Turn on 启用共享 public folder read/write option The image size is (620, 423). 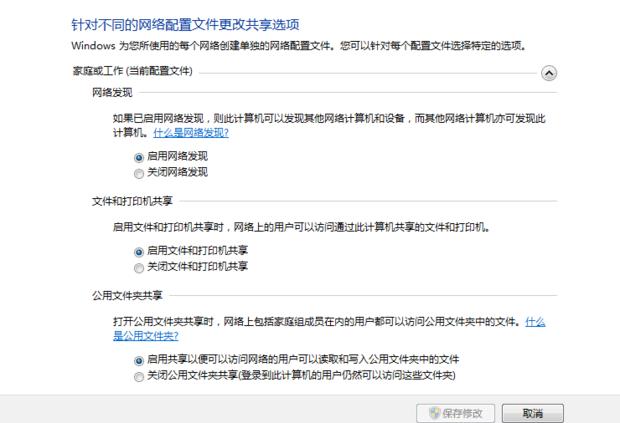click(139, 360)
